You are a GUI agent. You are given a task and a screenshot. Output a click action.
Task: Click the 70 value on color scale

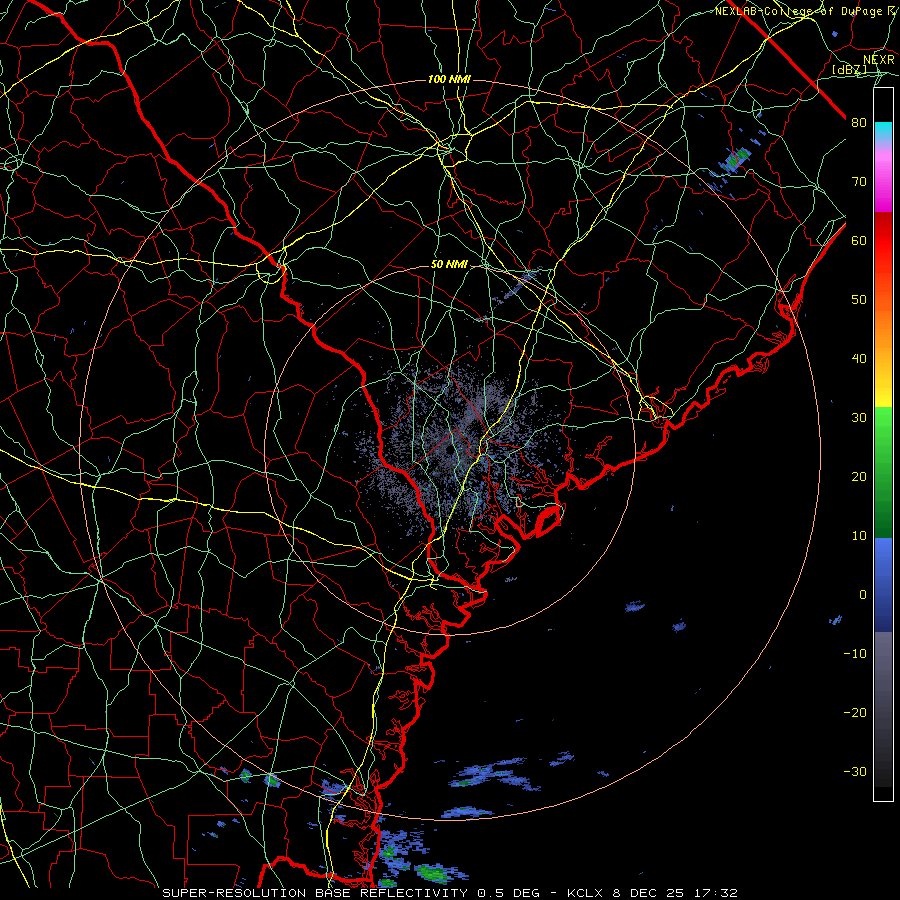(x=859, y=181)
